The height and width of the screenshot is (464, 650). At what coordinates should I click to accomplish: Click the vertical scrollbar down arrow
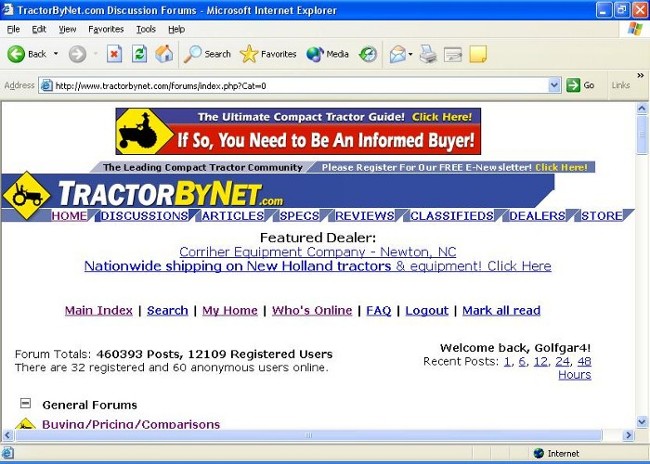[x=642, y=422]
